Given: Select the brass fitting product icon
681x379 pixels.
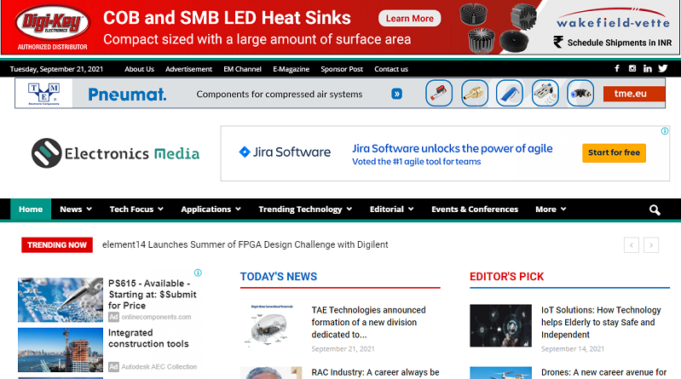Looking at the screenshot, I should coord(474,93).
